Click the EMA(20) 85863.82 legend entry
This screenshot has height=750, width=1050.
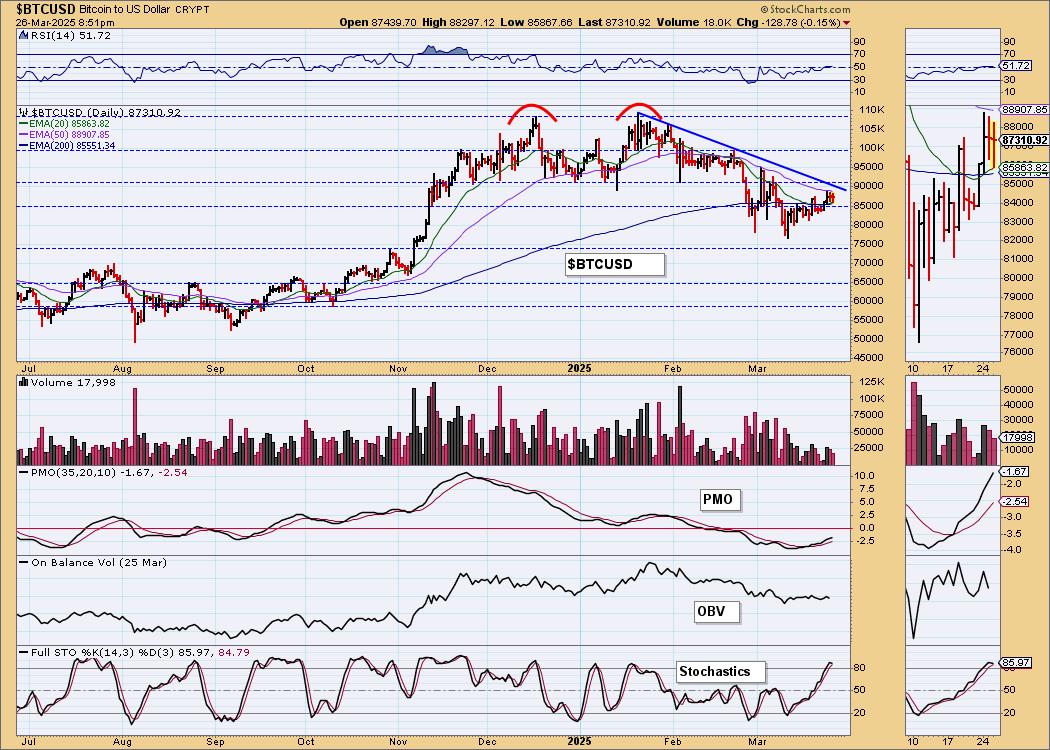point(65,124)
